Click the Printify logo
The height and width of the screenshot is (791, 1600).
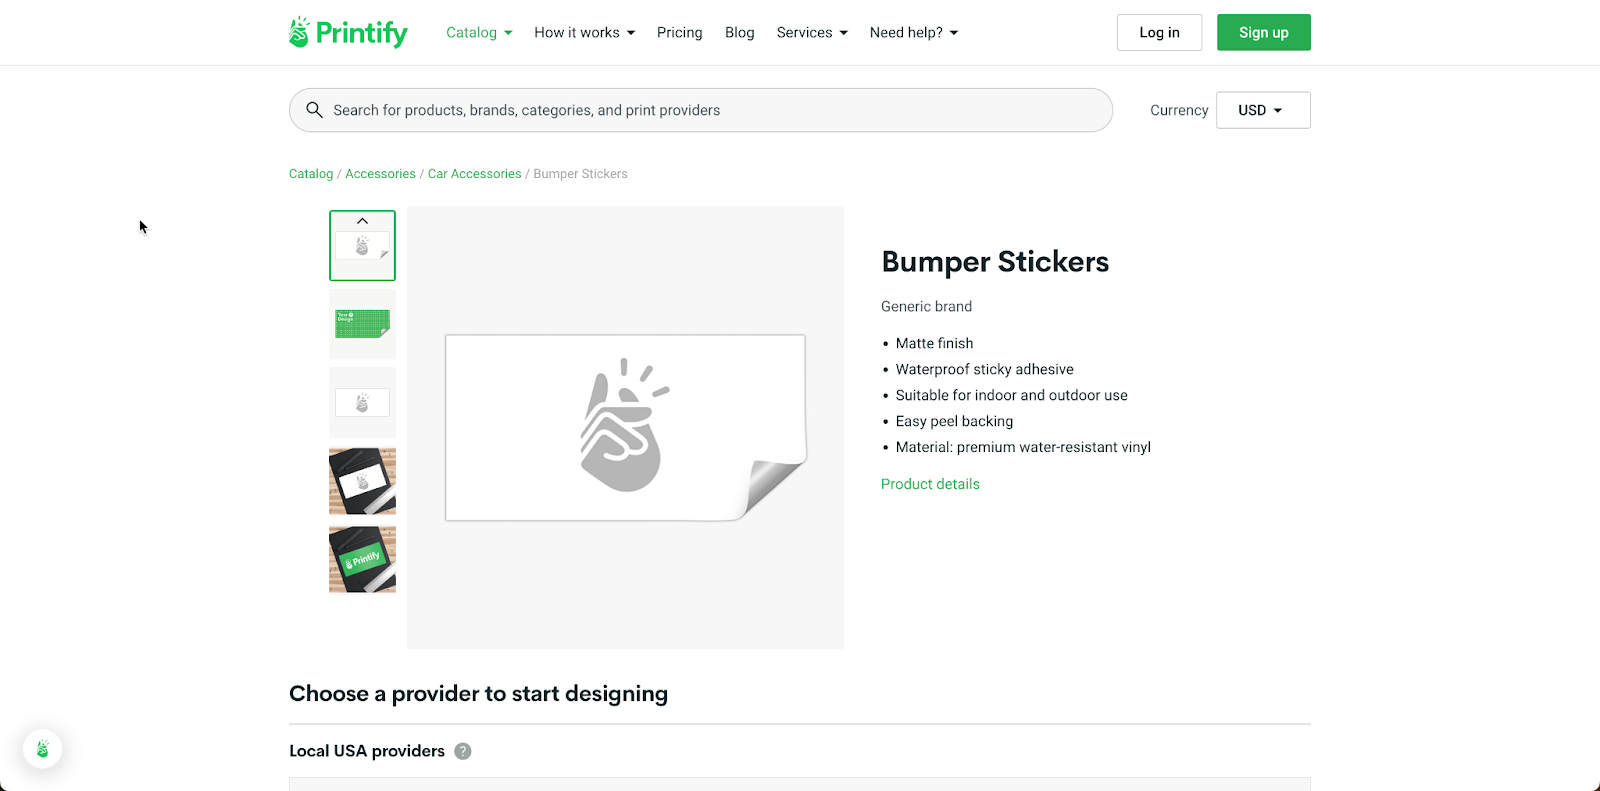coord(348,32)
